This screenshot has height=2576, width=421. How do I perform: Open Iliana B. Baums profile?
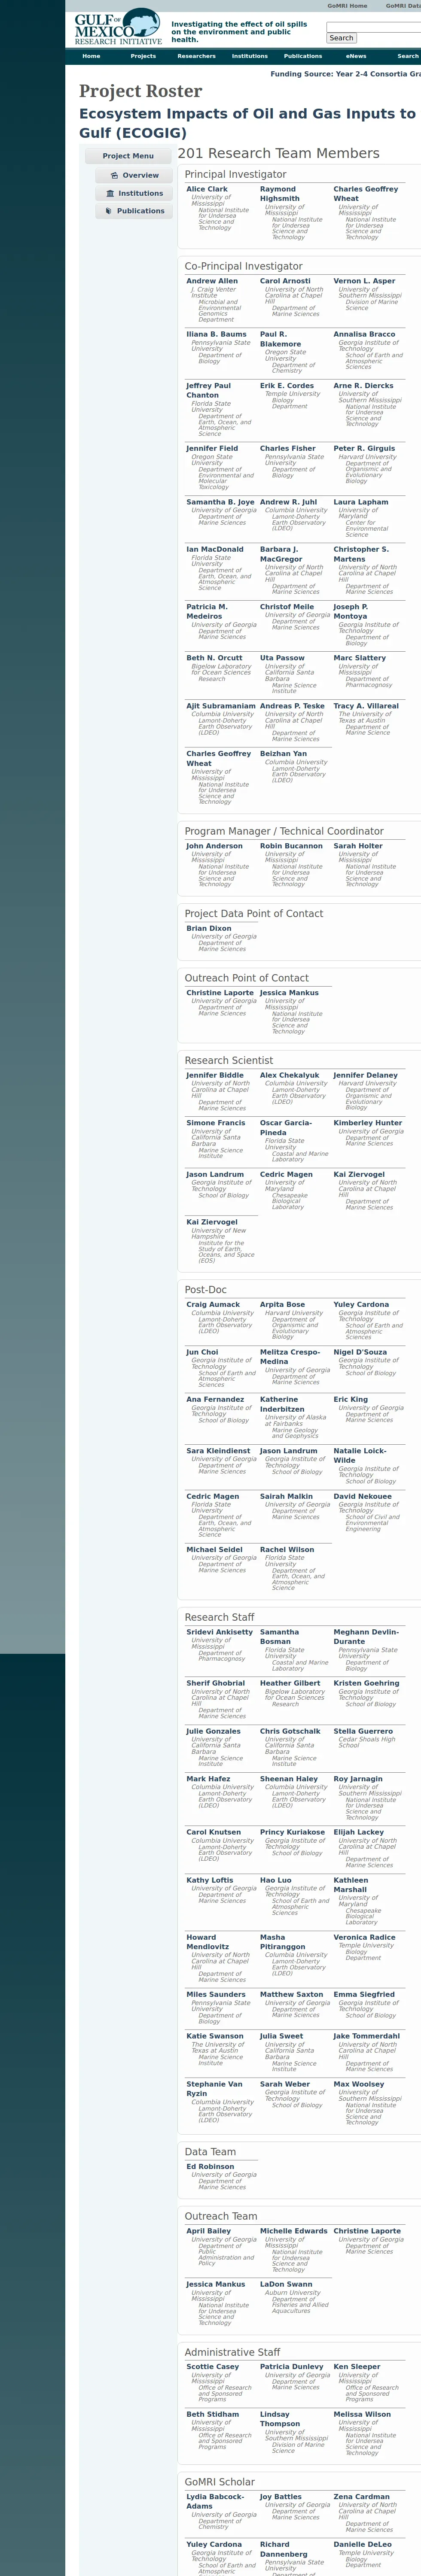point(216,334)
